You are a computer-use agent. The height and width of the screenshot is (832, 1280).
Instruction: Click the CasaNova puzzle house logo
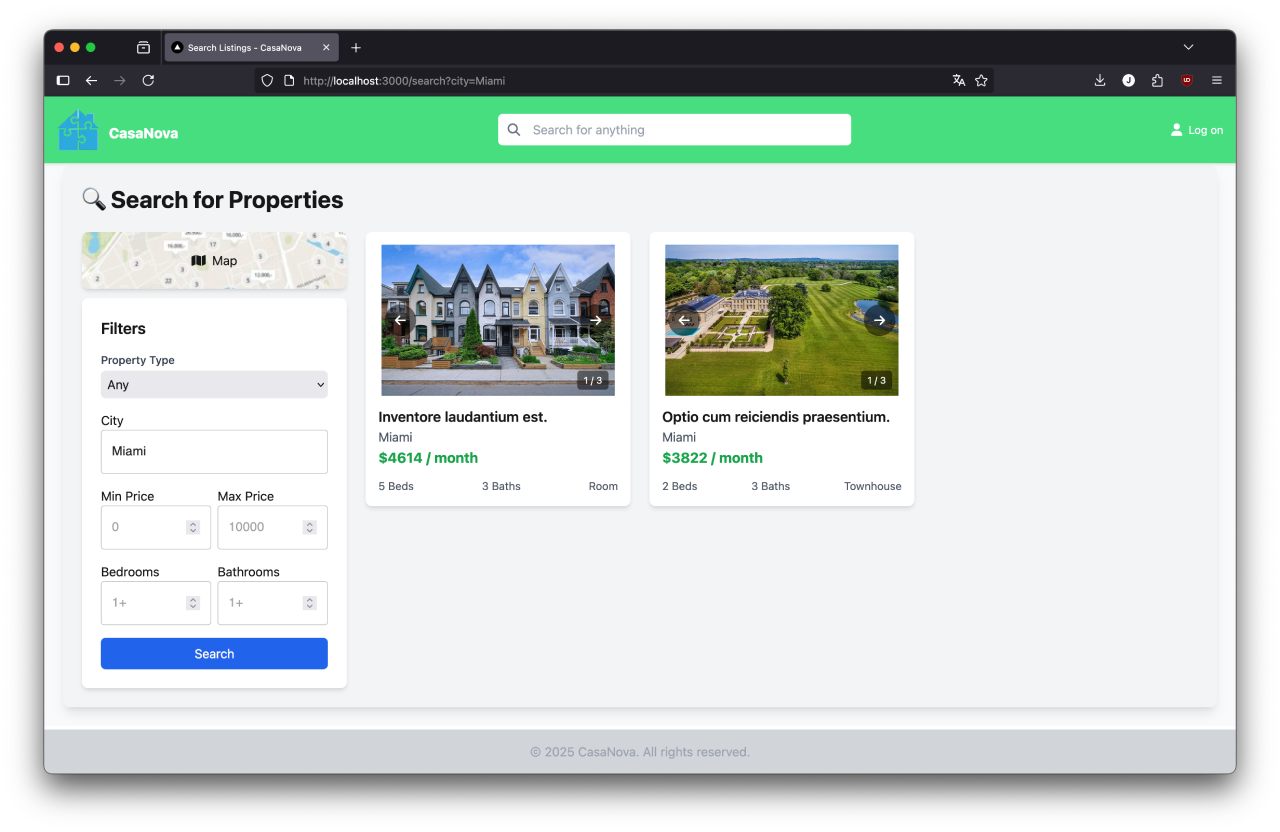tap(78, 130)
